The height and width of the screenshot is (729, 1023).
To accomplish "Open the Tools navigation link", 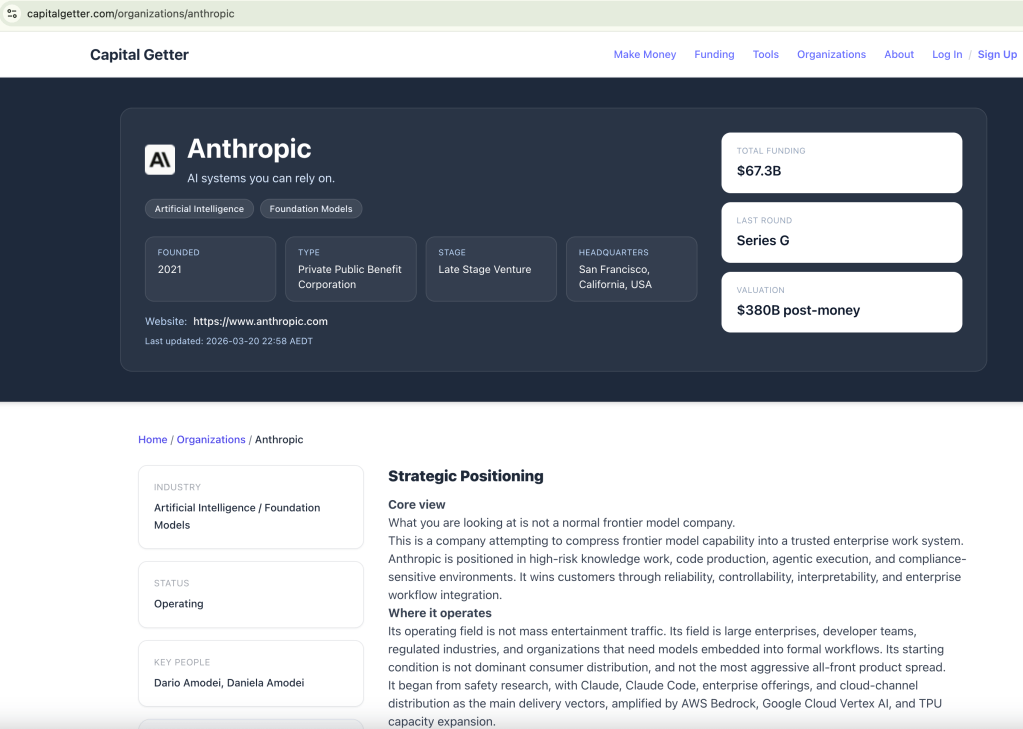I will coord(765,55).
